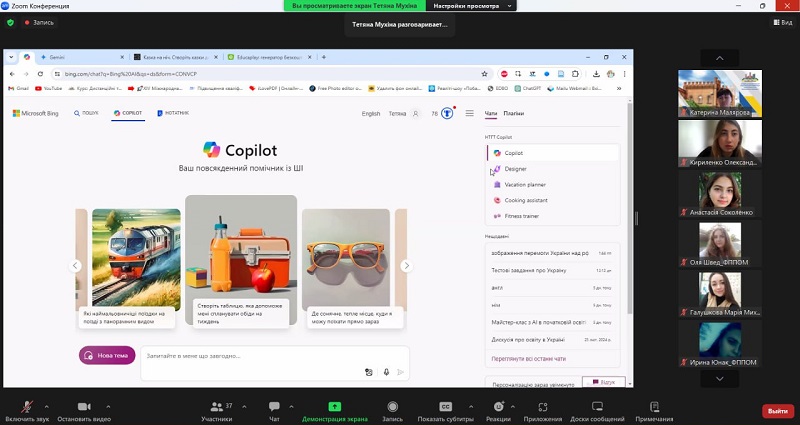Viewport: 800px width, 425px height.
Task: Change Zoom view layout
Action: pos(783,22)
